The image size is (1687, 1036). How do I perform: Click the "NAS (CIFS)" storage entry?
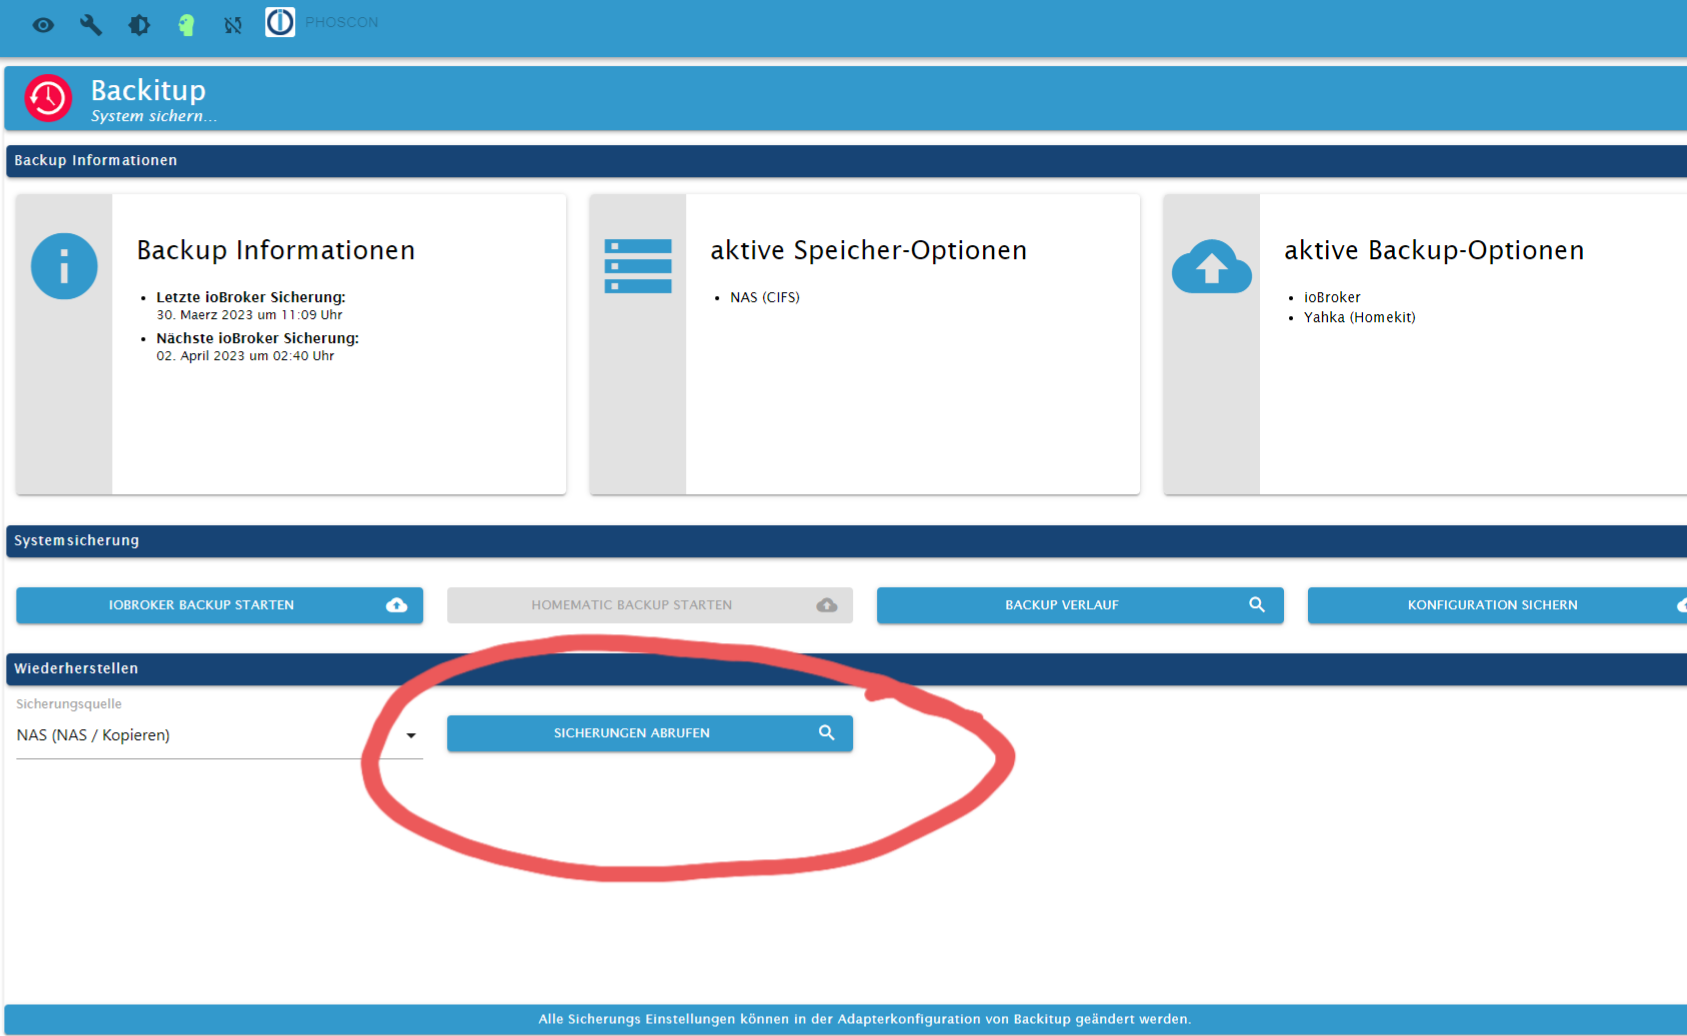click(x=765, y=297)
